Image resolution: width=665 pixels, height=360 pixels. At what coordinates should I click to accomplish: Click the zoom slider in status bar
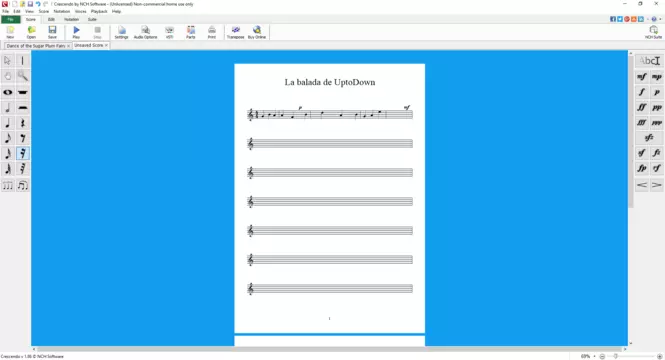click(630, 357)
